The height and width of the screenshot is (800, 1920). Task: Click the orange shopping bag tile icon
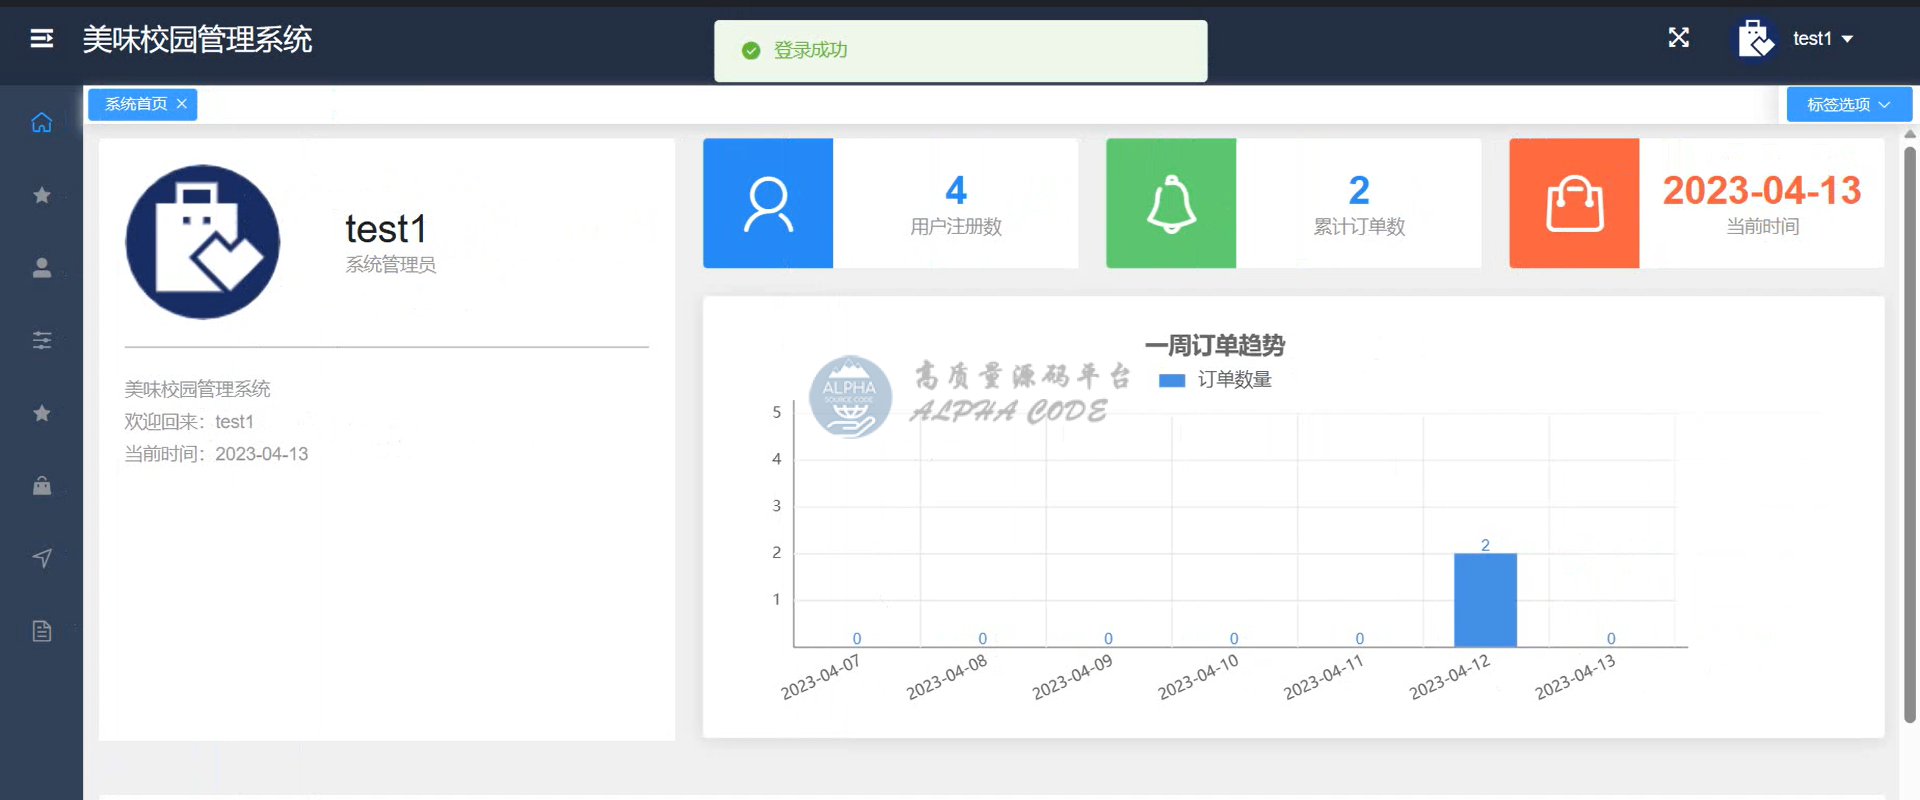(1574, 203)
